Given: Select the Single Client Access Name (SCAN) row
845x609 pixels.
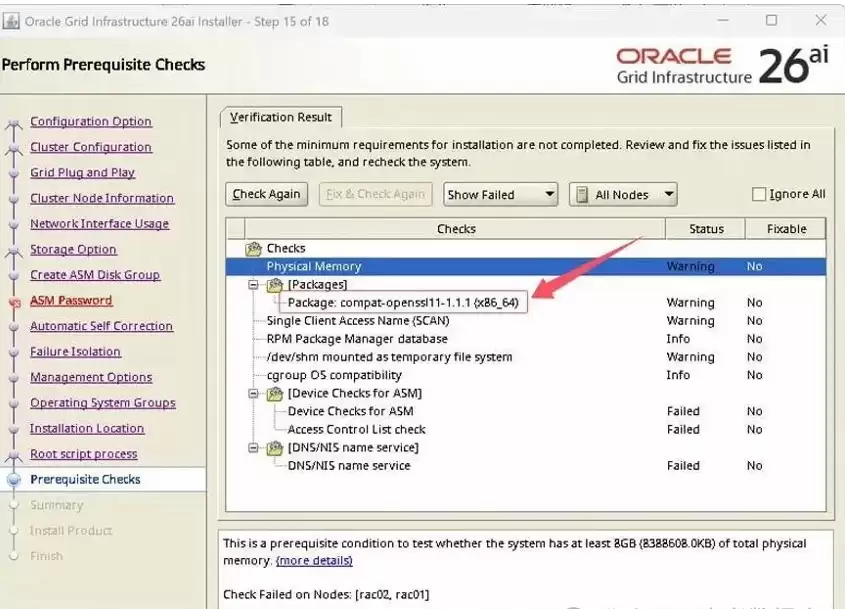Looking at the screenshot, I should (x=525, y=321).
